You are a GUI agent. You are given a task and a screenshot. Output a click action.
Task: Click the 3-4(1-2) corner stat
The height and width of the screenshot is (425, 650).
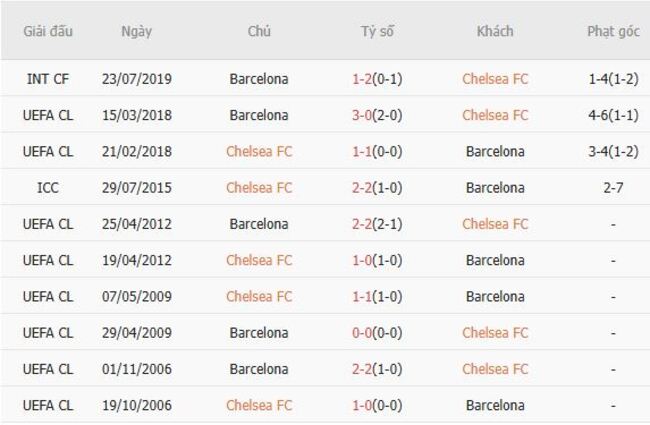pos(613,152)
